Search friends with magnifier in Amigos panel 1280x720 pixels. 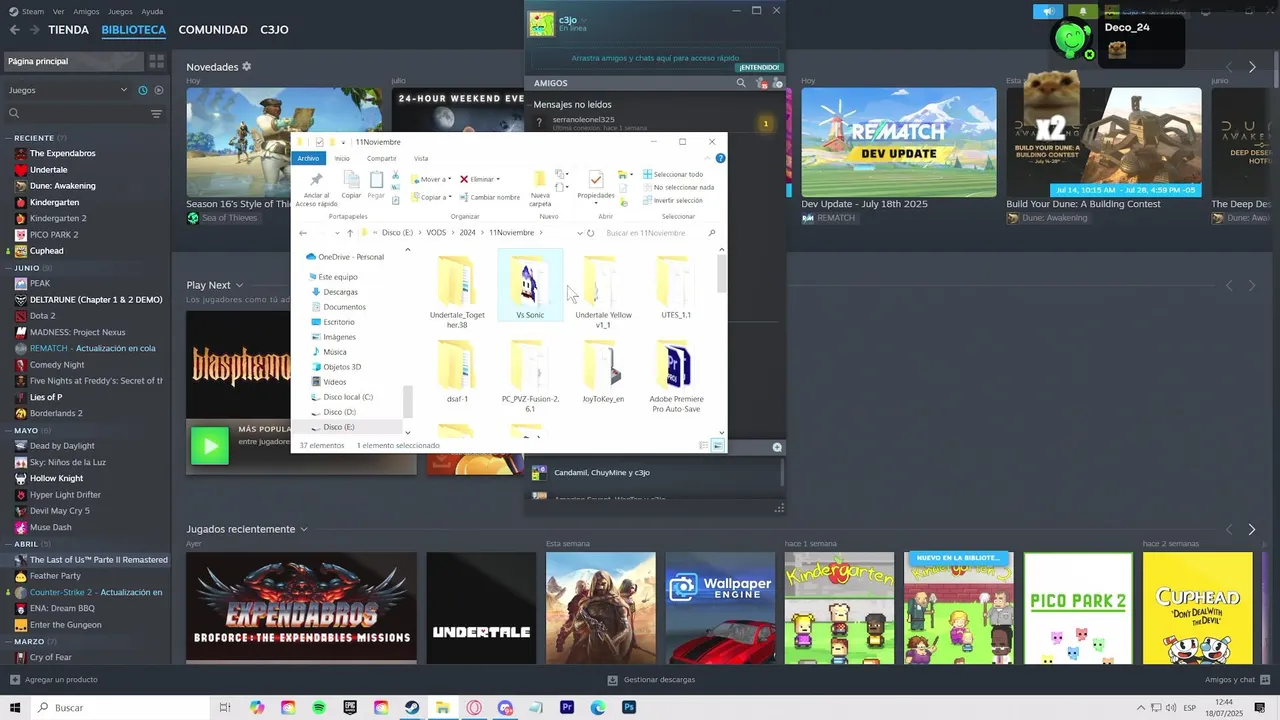(741, 83)
